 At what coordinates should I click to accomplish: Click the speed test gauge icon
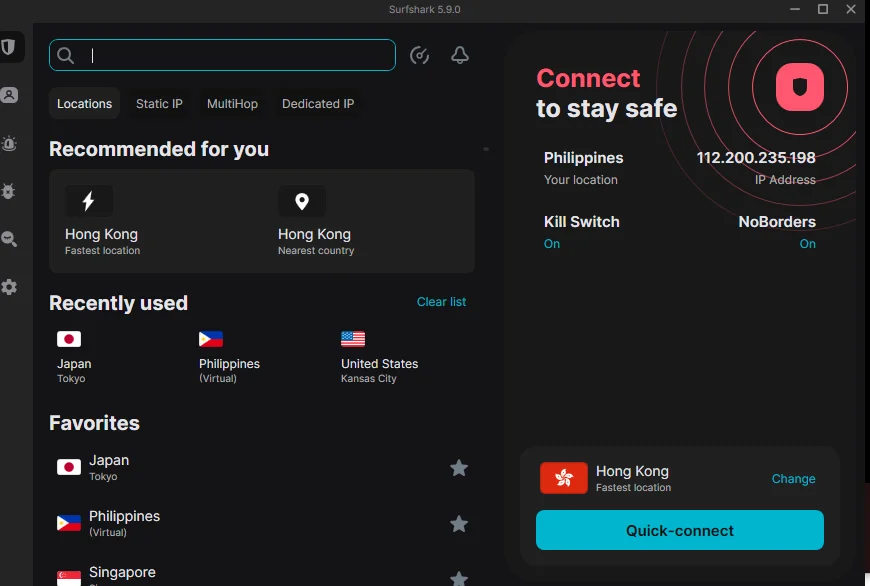click(419, 55)
